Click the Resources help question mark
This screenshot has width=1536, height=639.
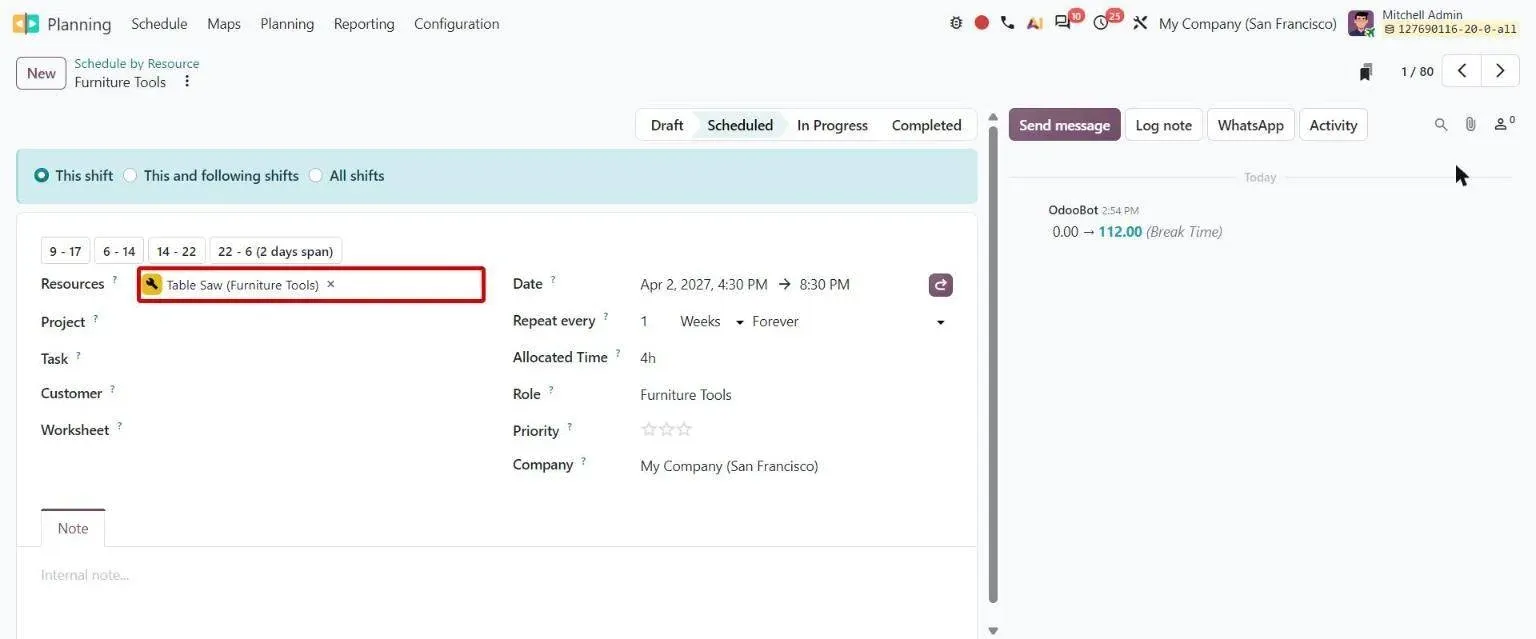click(x=114, y=281)
